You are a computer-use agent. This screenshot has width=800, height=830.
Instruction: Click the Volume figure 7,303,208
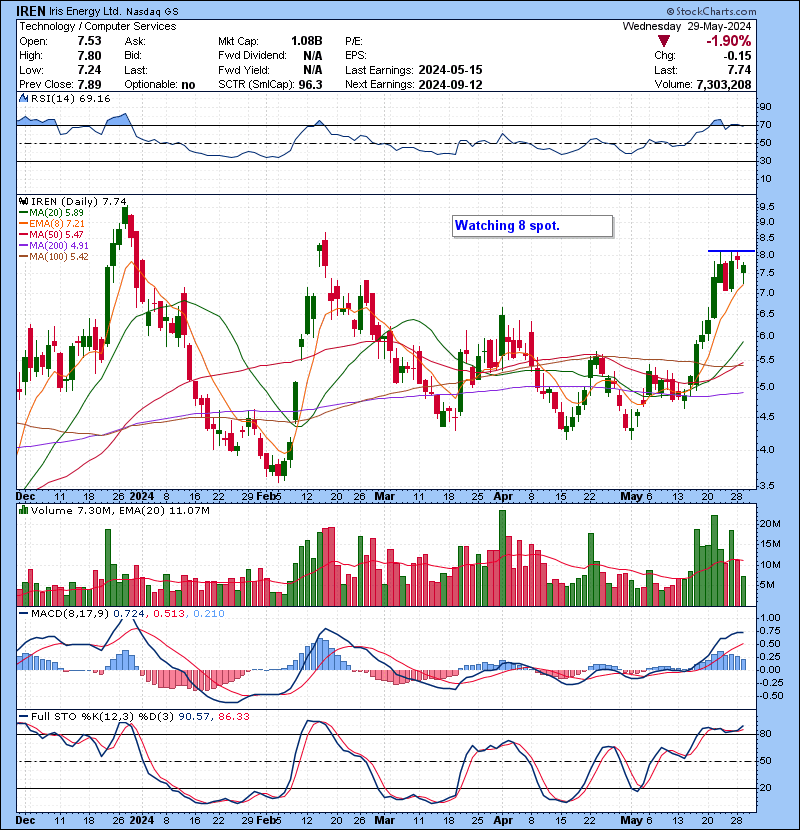pyautogui.click(x=724, y=85)
